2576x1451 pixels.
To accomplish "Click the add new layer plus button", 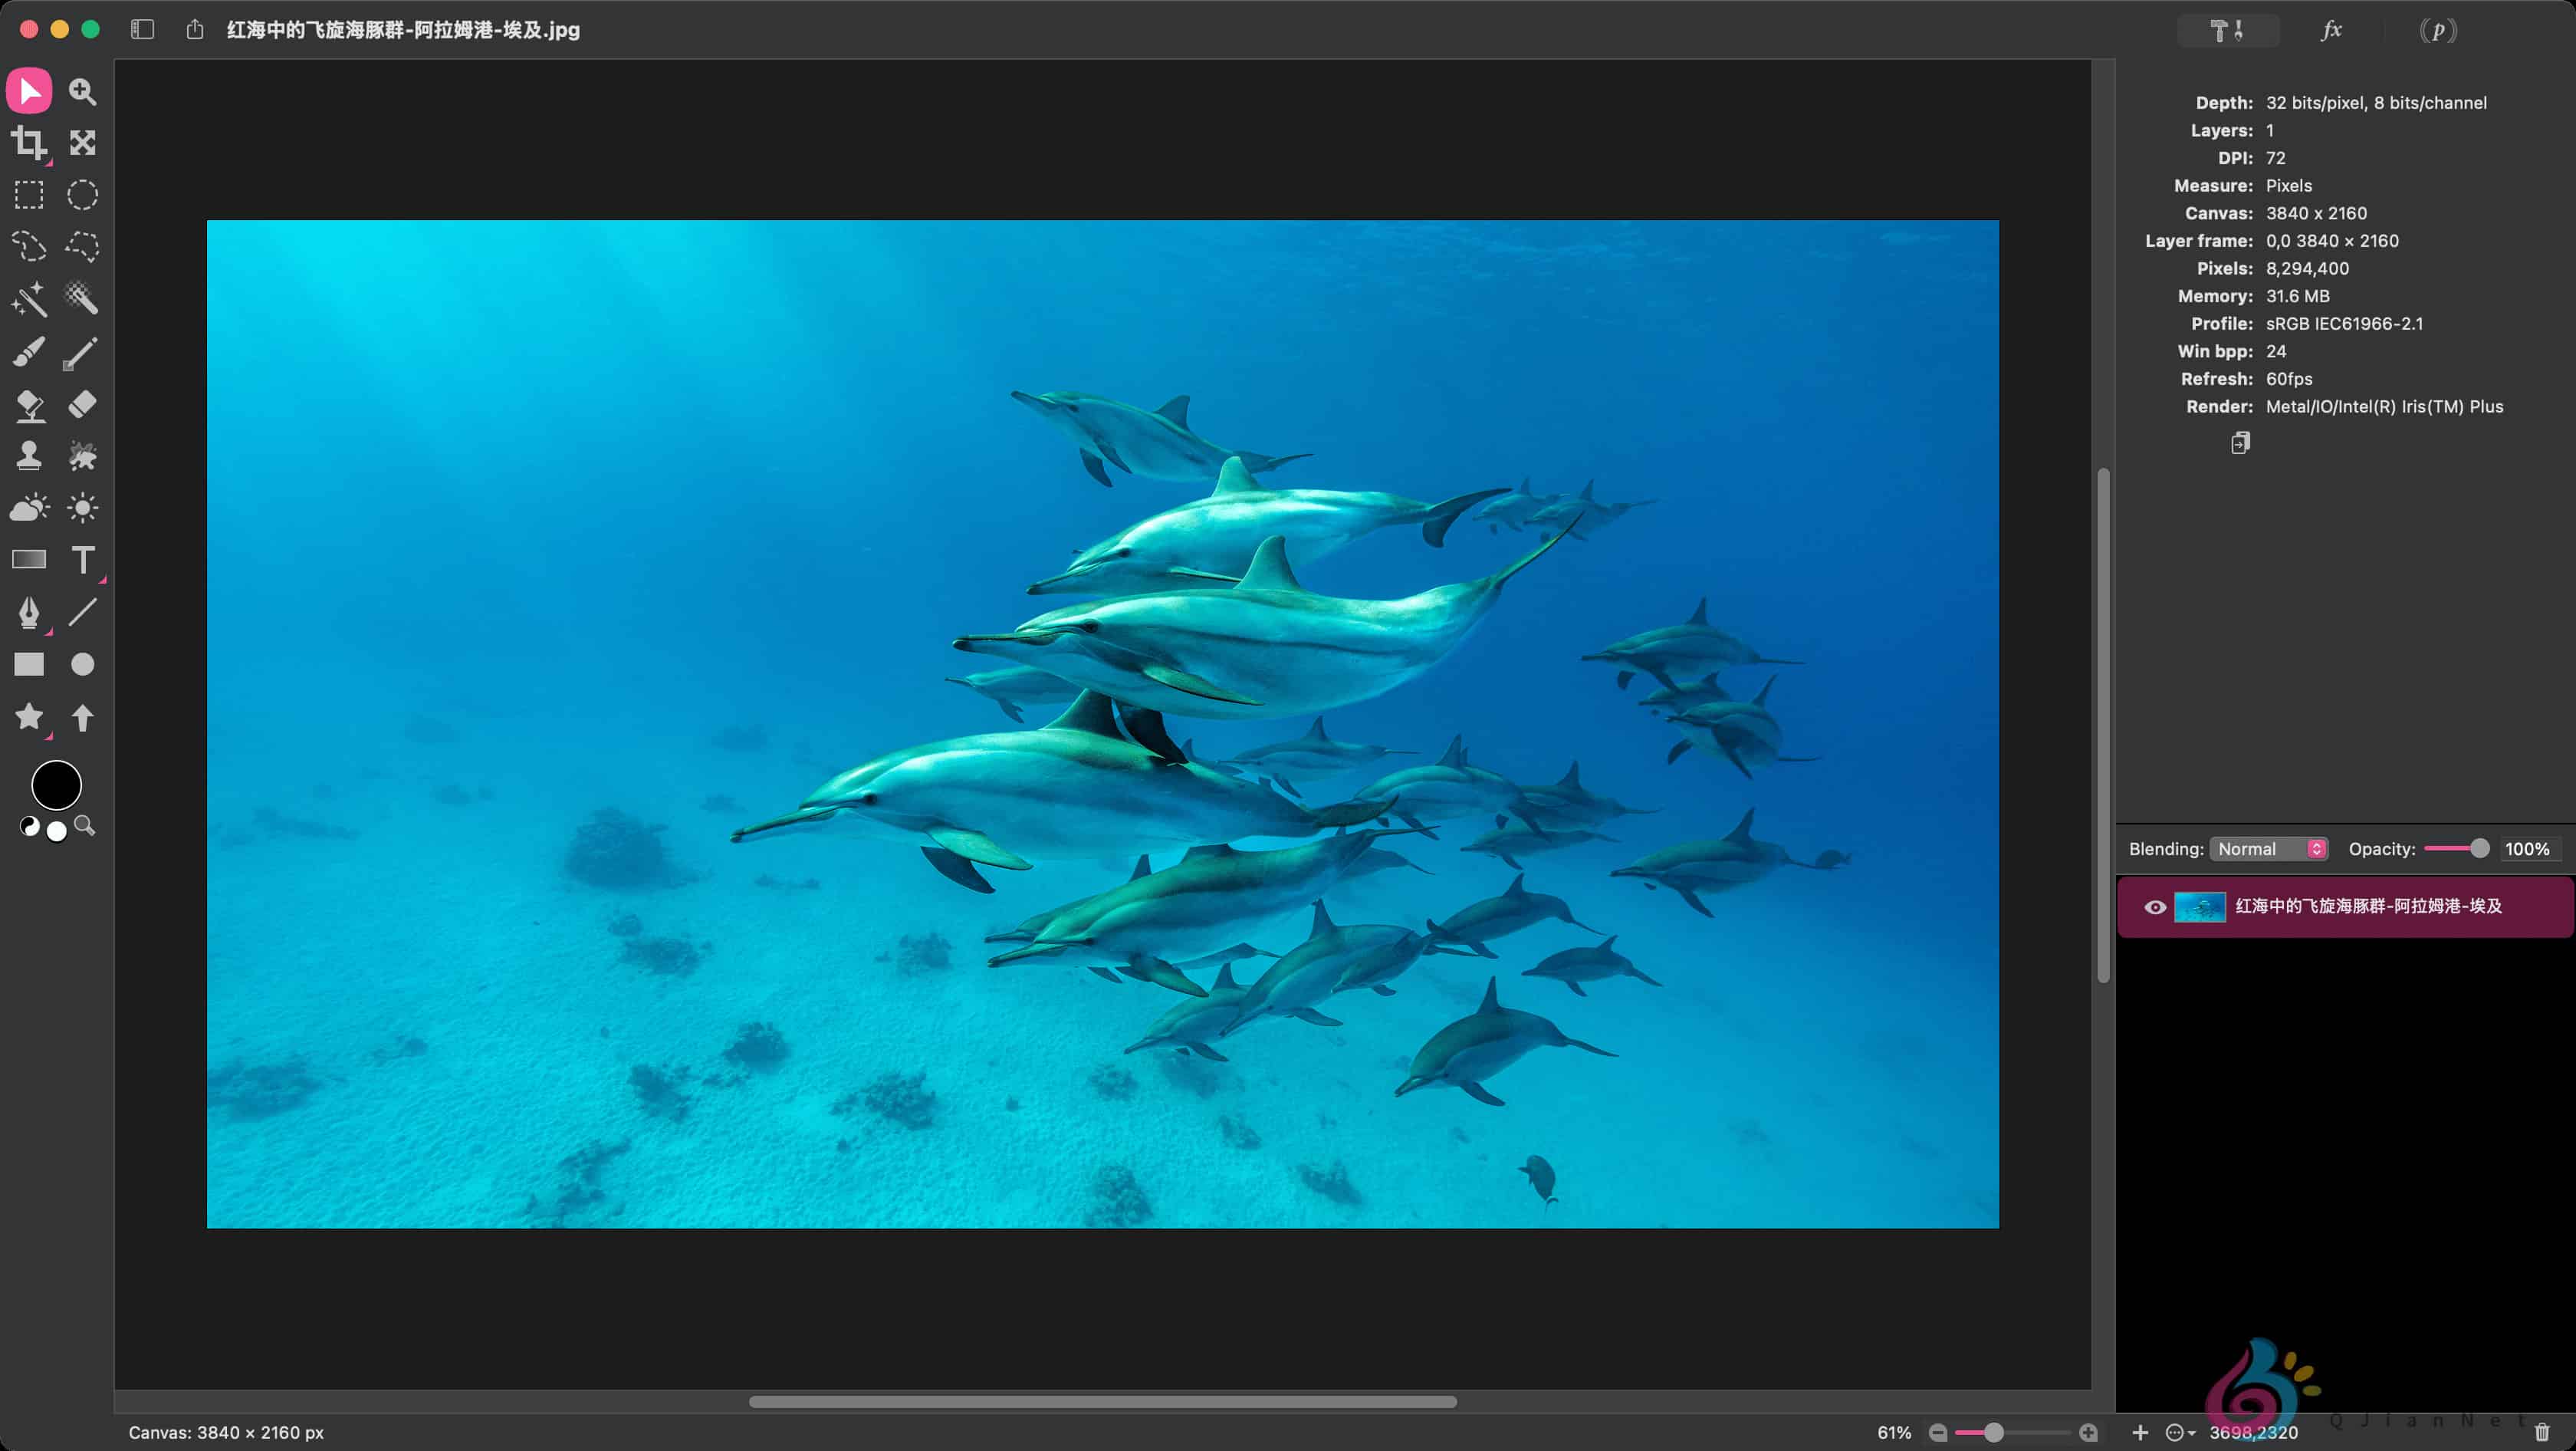I will pyautogui.click(x=2139, y=1433).
